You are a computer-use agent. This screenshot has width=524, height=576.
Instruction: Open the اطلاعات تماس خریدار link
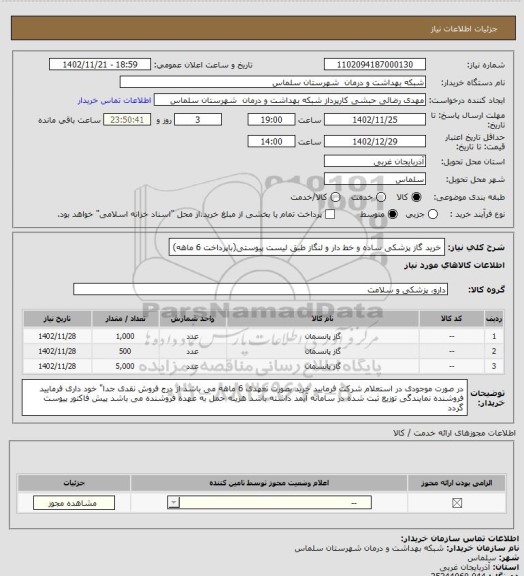(114, 100)
